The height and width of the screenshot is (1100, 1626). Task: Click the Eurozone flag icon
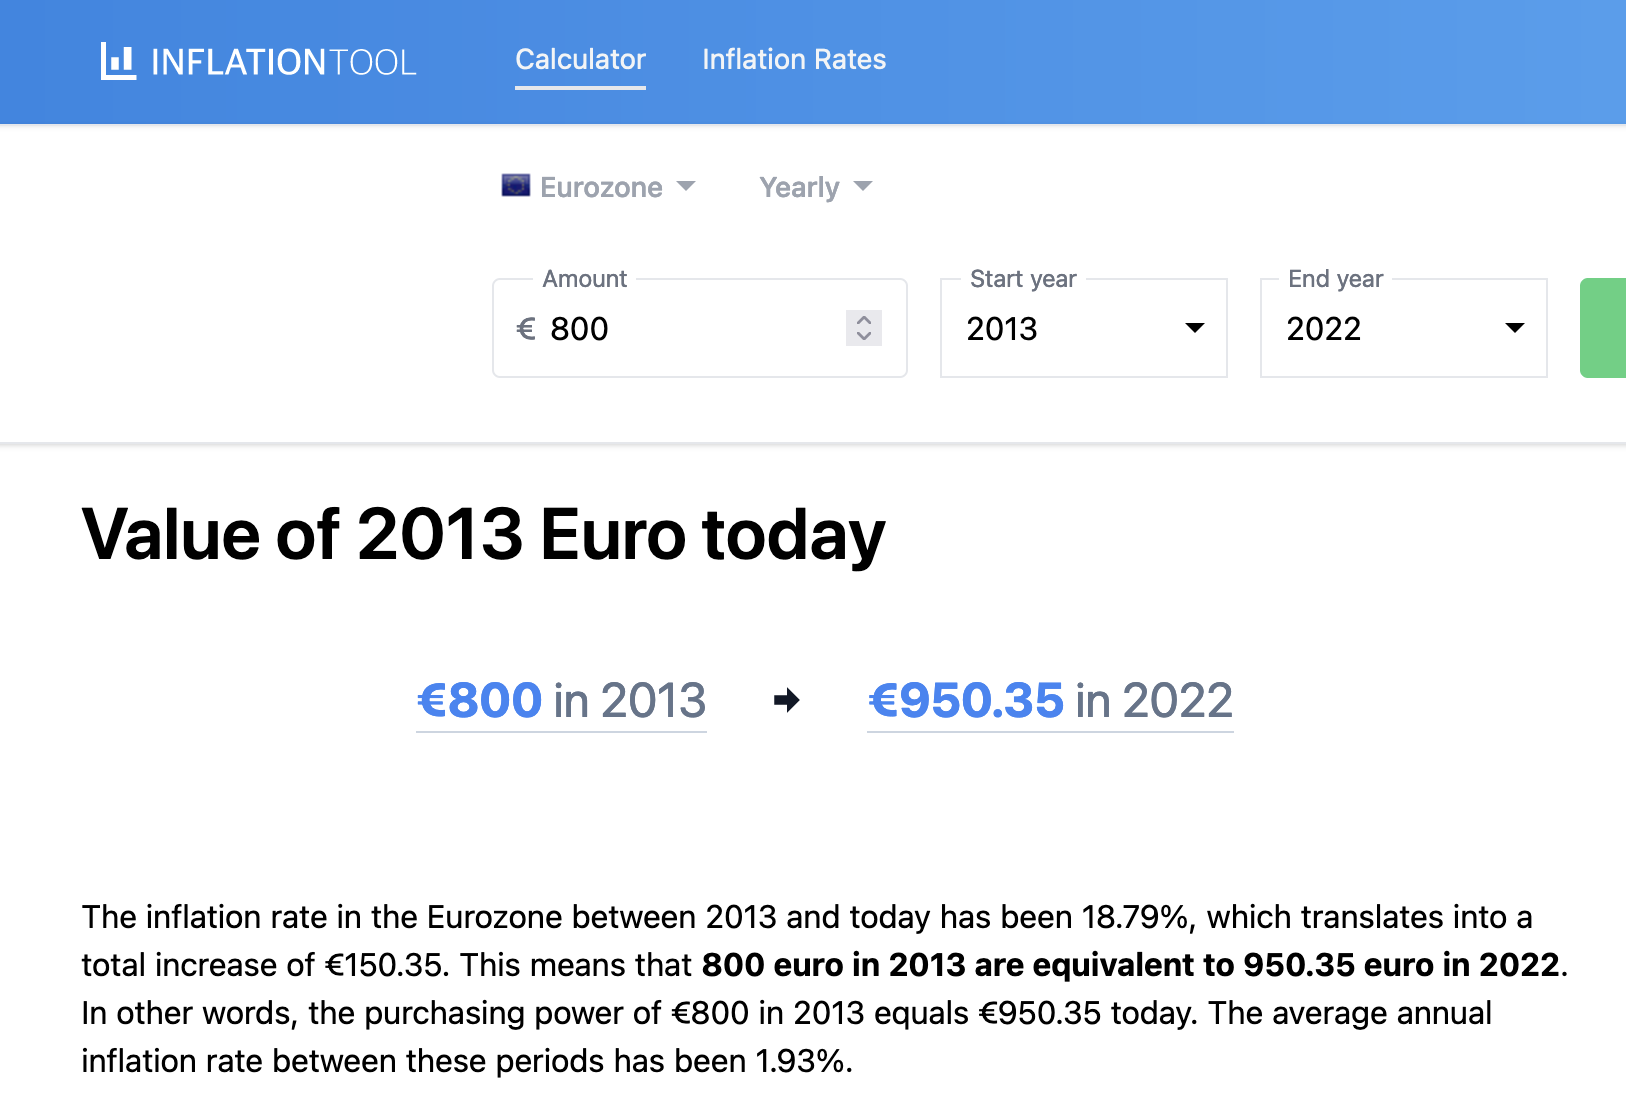click(x=516, y=186)
